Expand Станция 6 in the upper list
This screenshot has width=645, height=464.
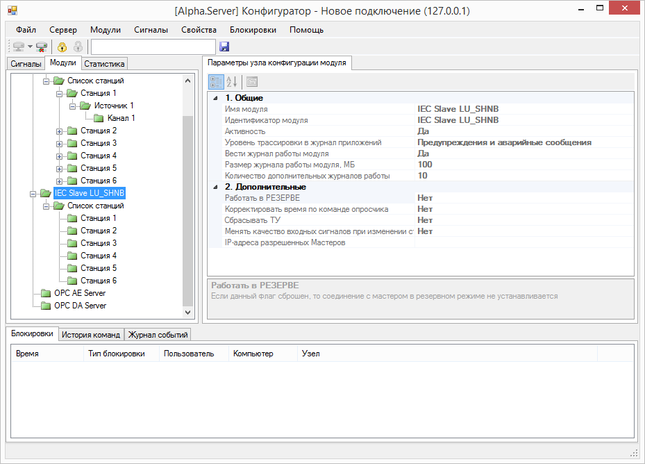pos(60,181)
